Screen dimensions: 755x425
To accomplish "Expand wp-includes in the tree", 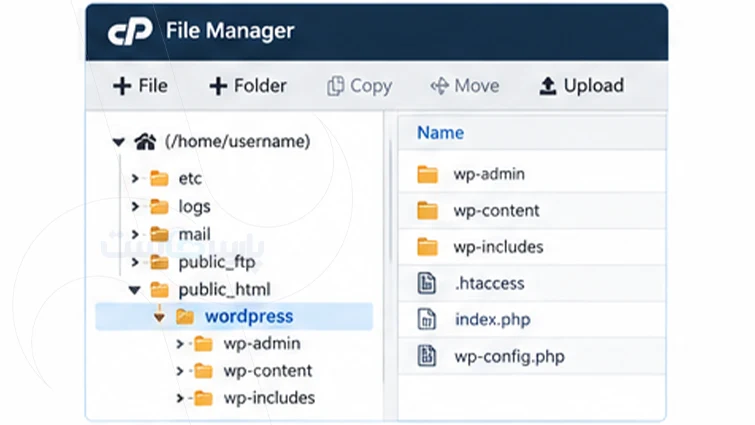I will (180, 399).
